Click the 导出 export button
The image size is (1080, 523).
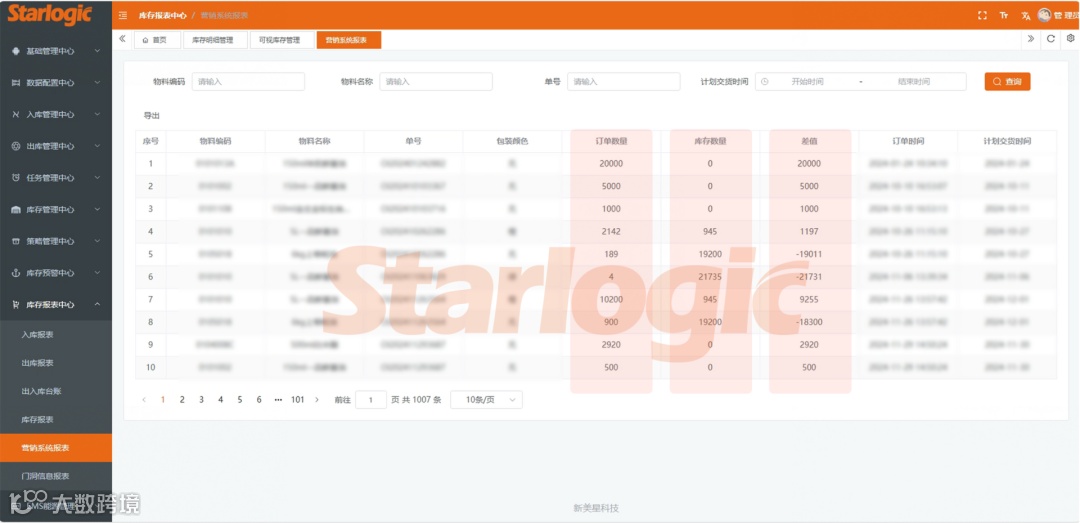pyautogui.click(x=152, y=116)
